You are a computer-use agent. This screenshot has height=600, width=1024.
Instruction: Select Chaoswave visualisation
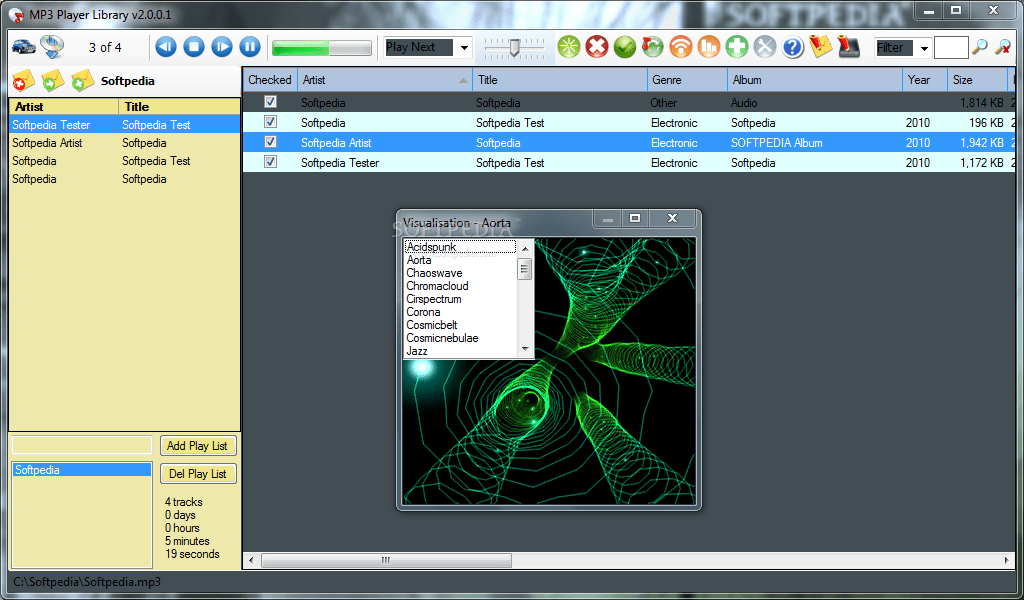point(460,273)
